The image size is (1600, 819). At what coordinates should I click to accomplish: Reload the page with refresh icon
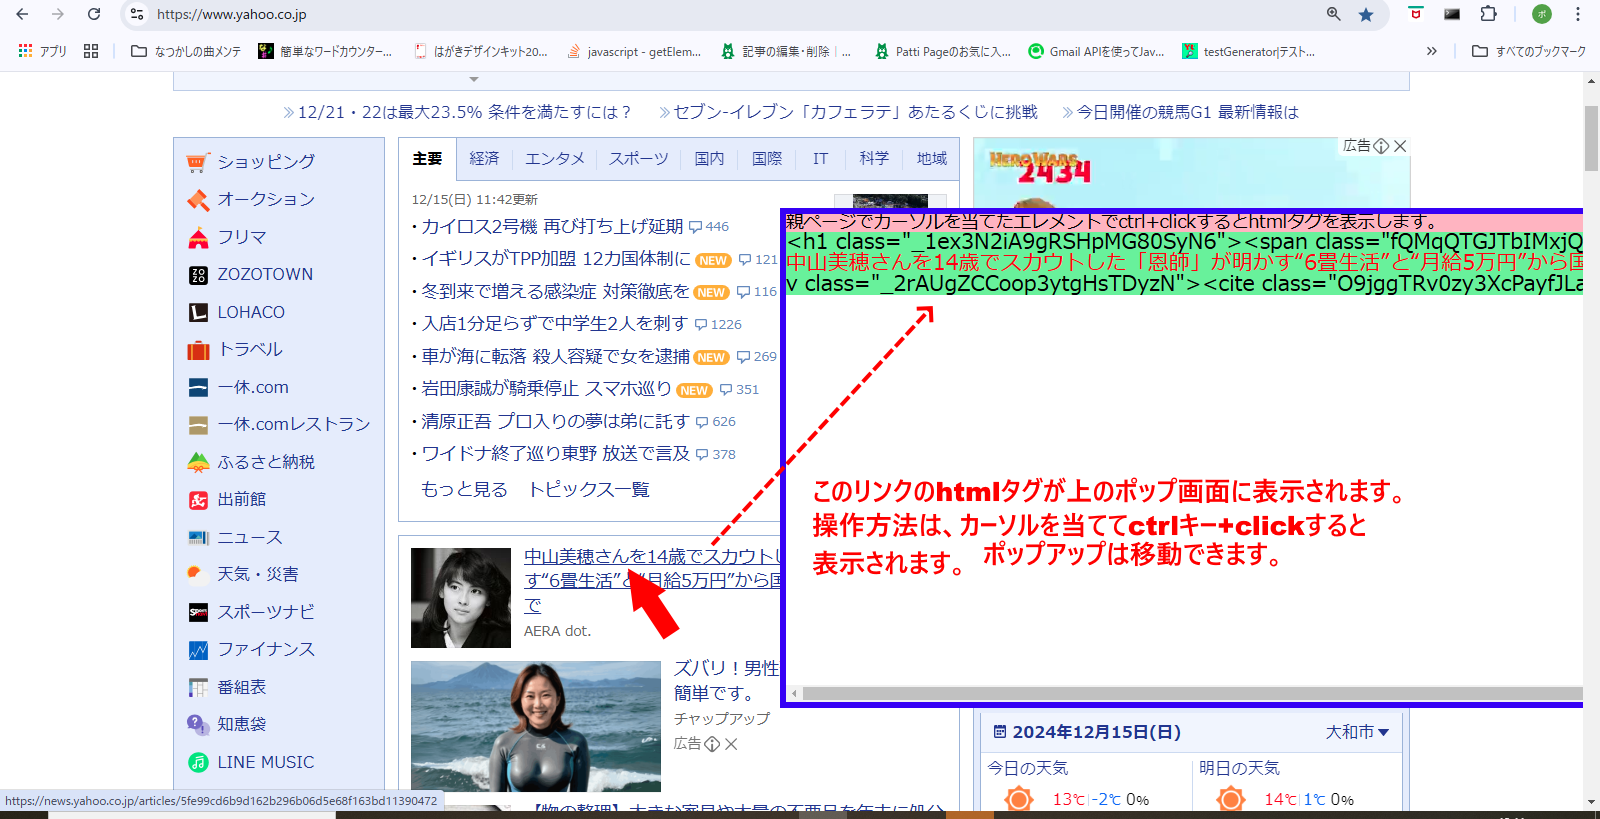tap(94, 14)
